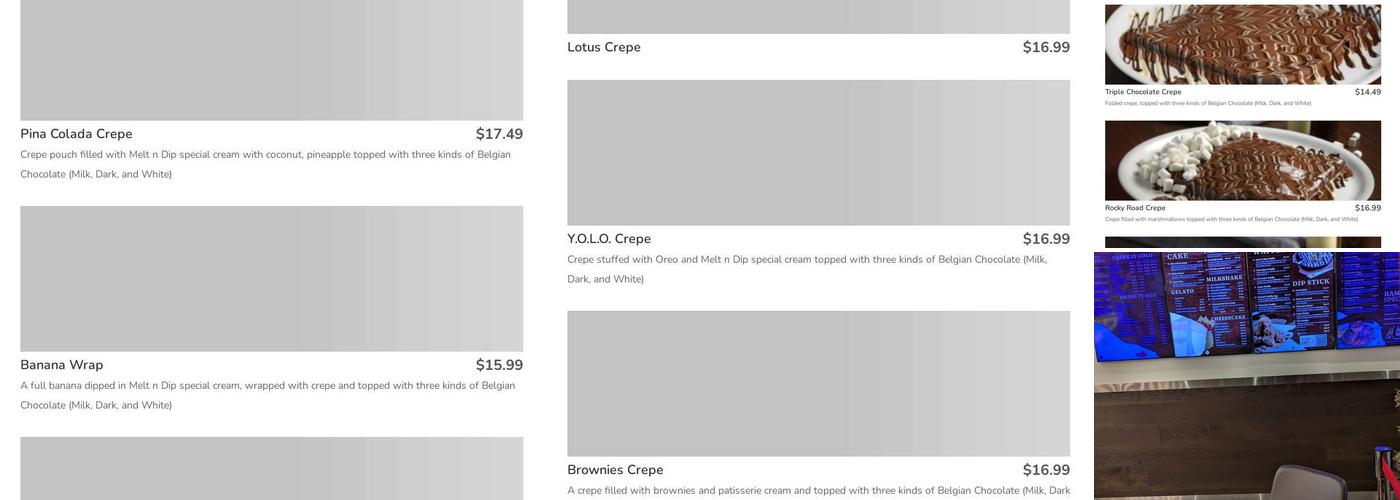Screen dimensions: 1400x500
Task: Click the Y.O.L.O. Crepe description text
Action: 807,269
